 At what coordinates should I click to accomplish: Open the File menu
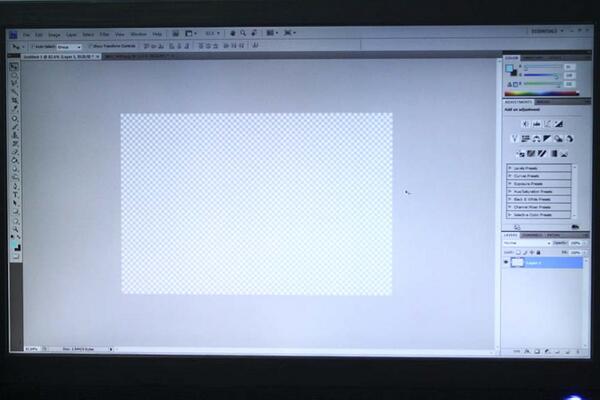[x=26, y=35]
